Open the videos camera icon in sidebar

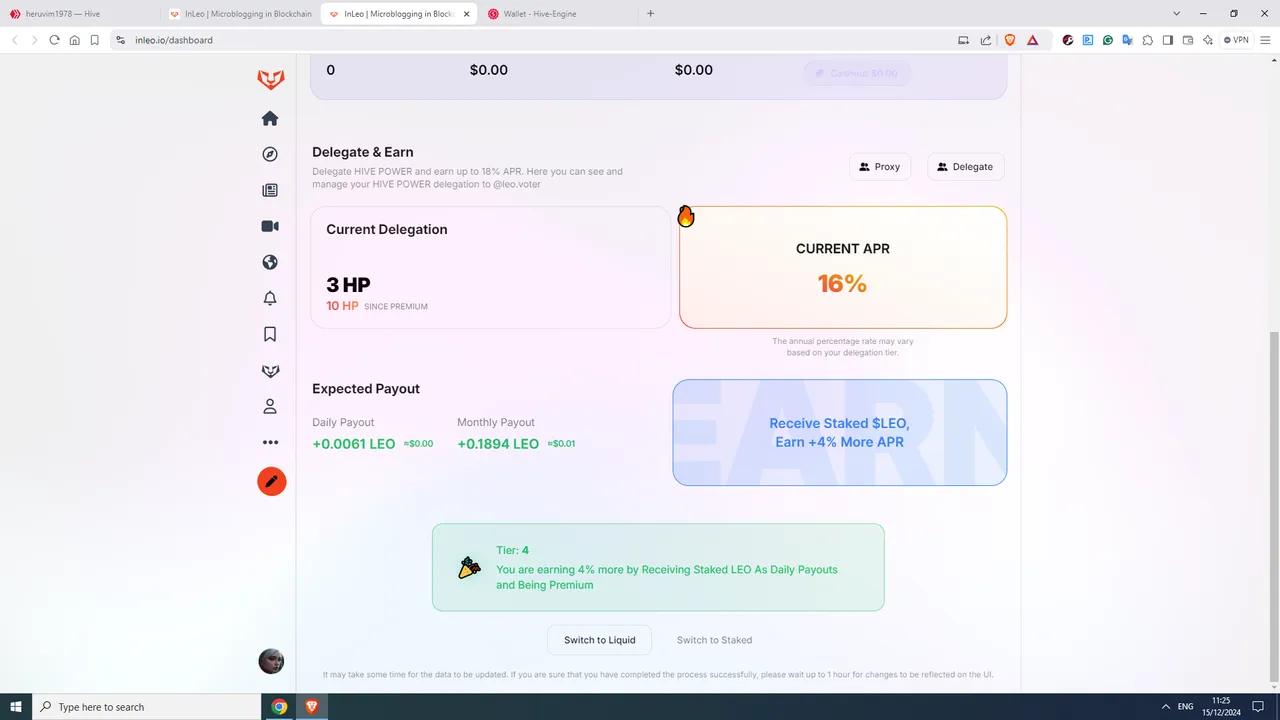[270, 226]
